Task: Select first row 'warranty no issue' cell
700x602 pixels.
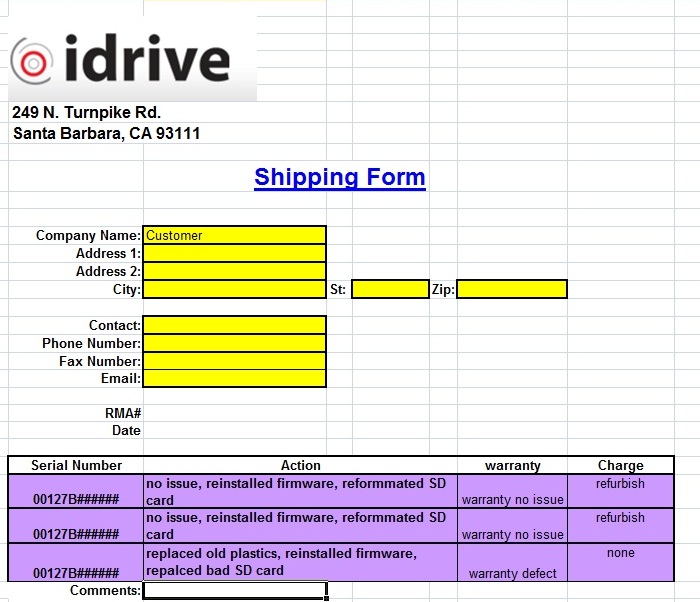Action: click(512, 491)
